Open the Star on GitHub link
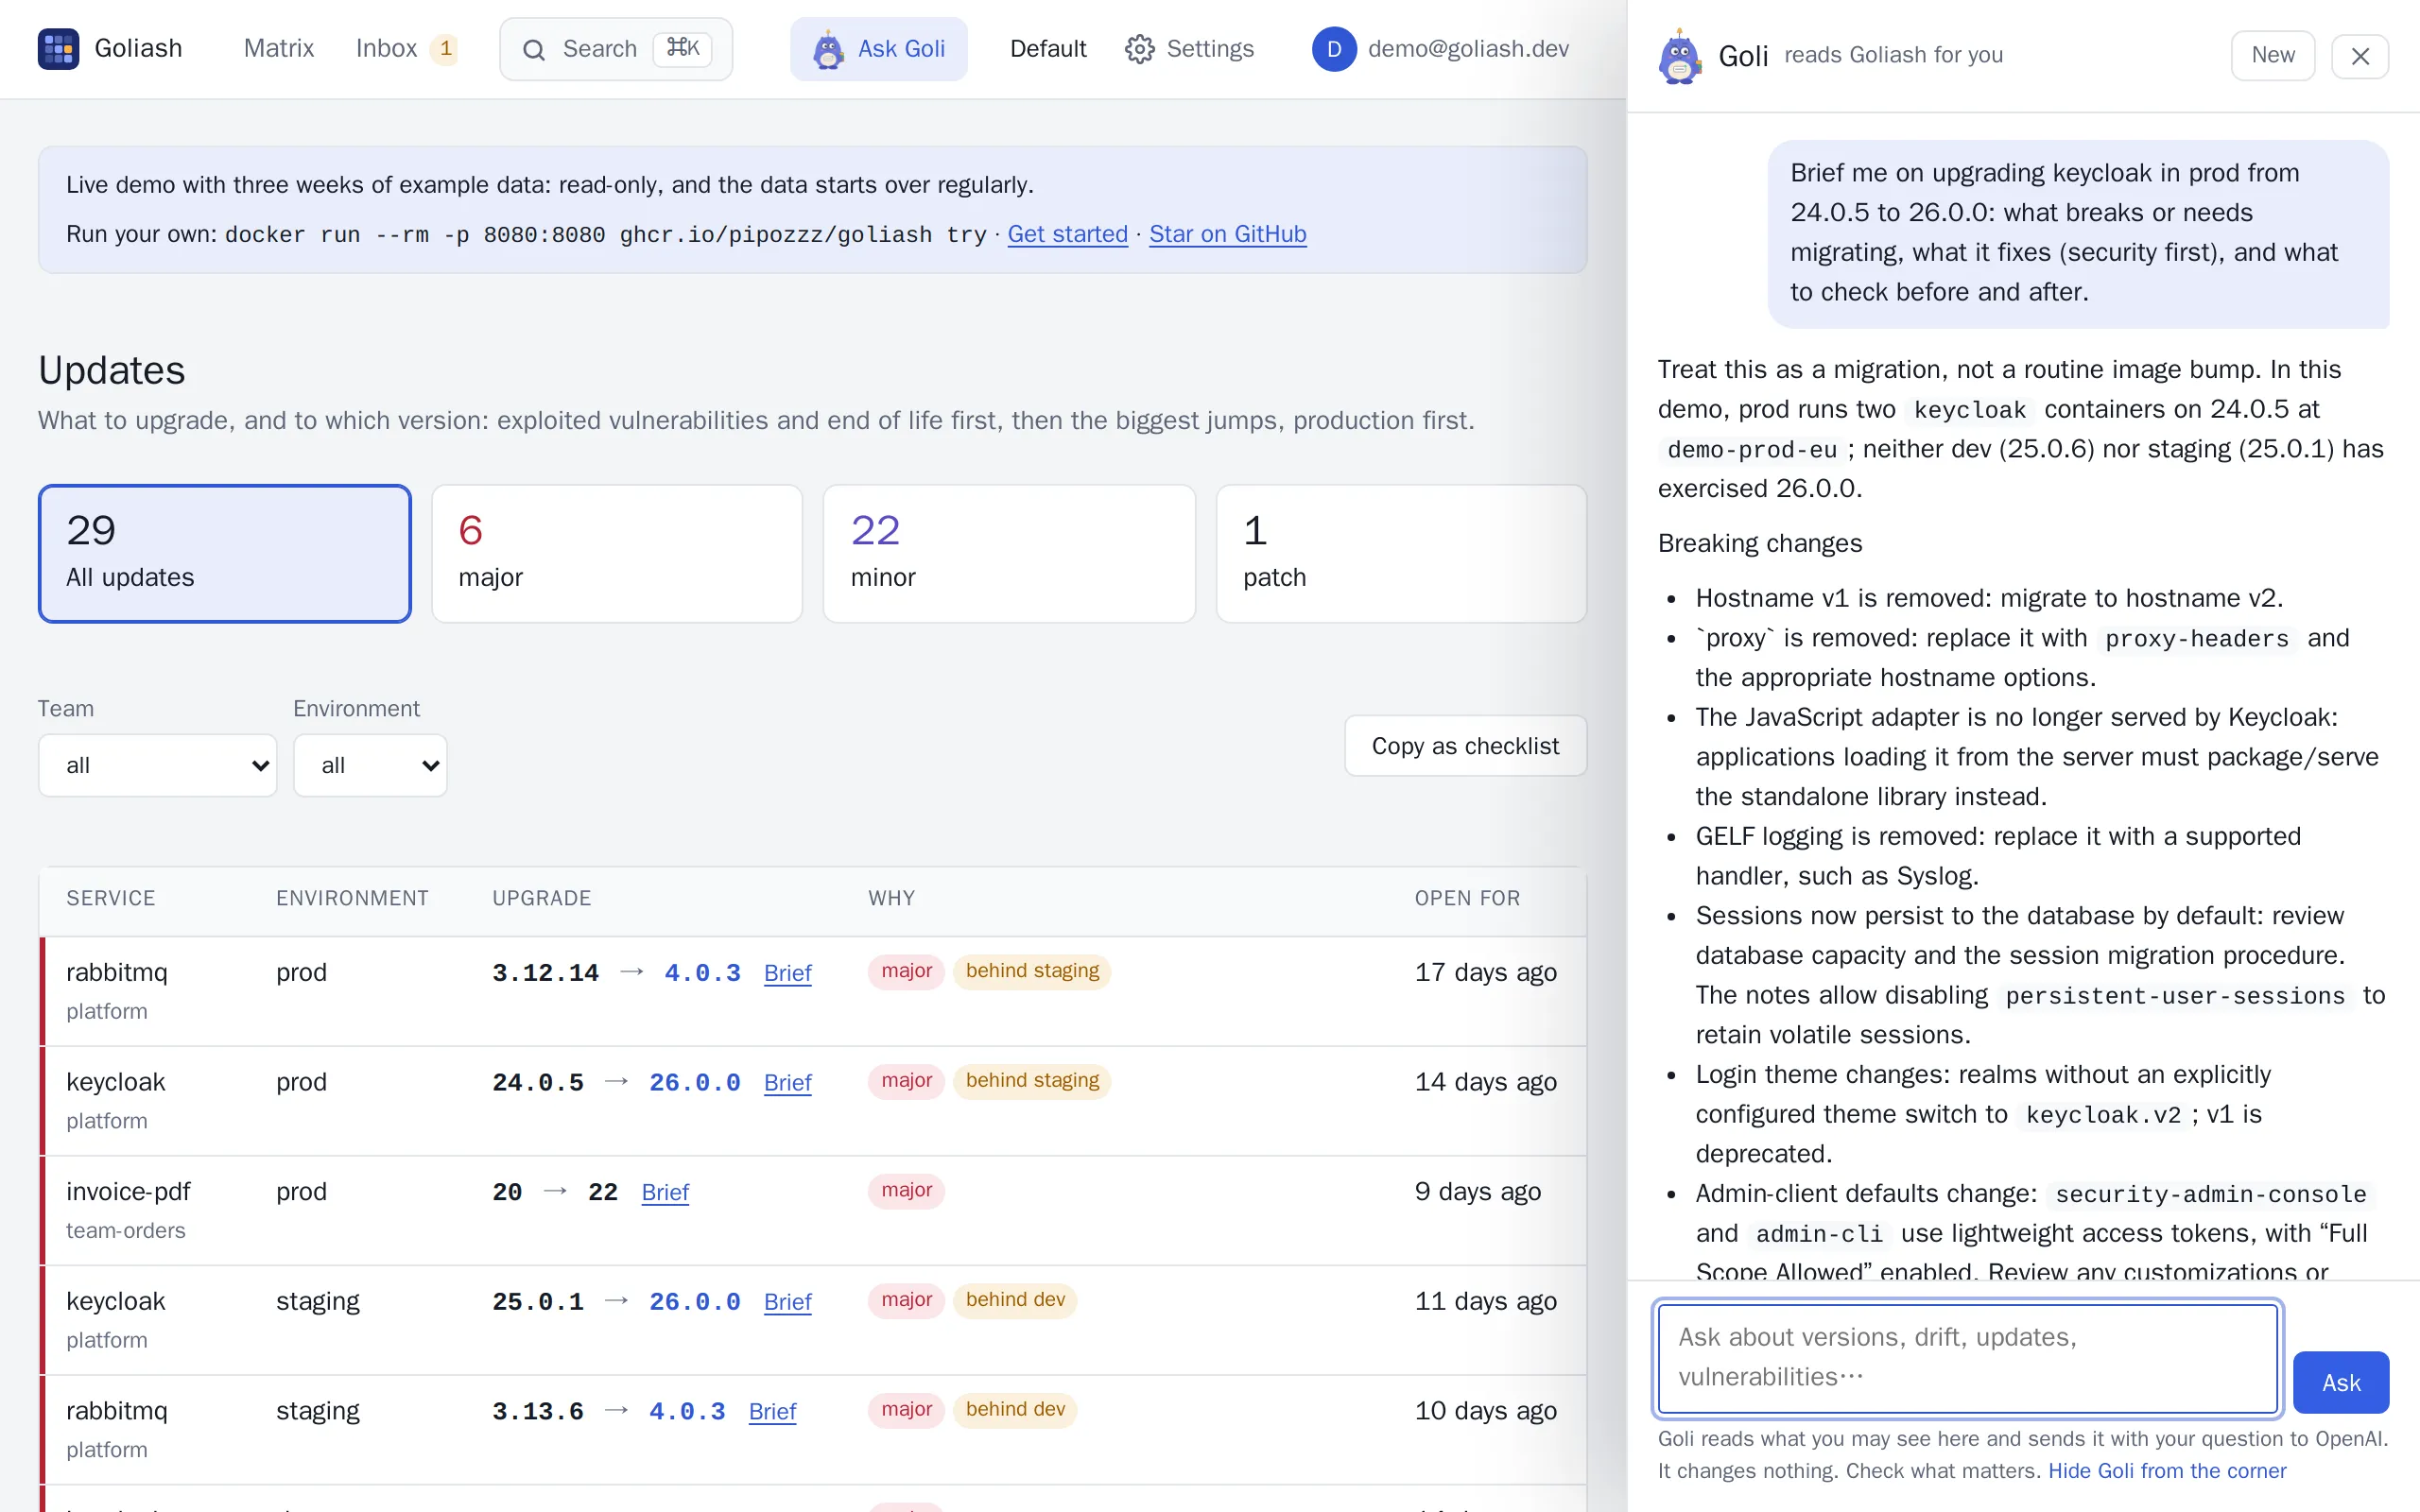 [x=1227, y=234]
